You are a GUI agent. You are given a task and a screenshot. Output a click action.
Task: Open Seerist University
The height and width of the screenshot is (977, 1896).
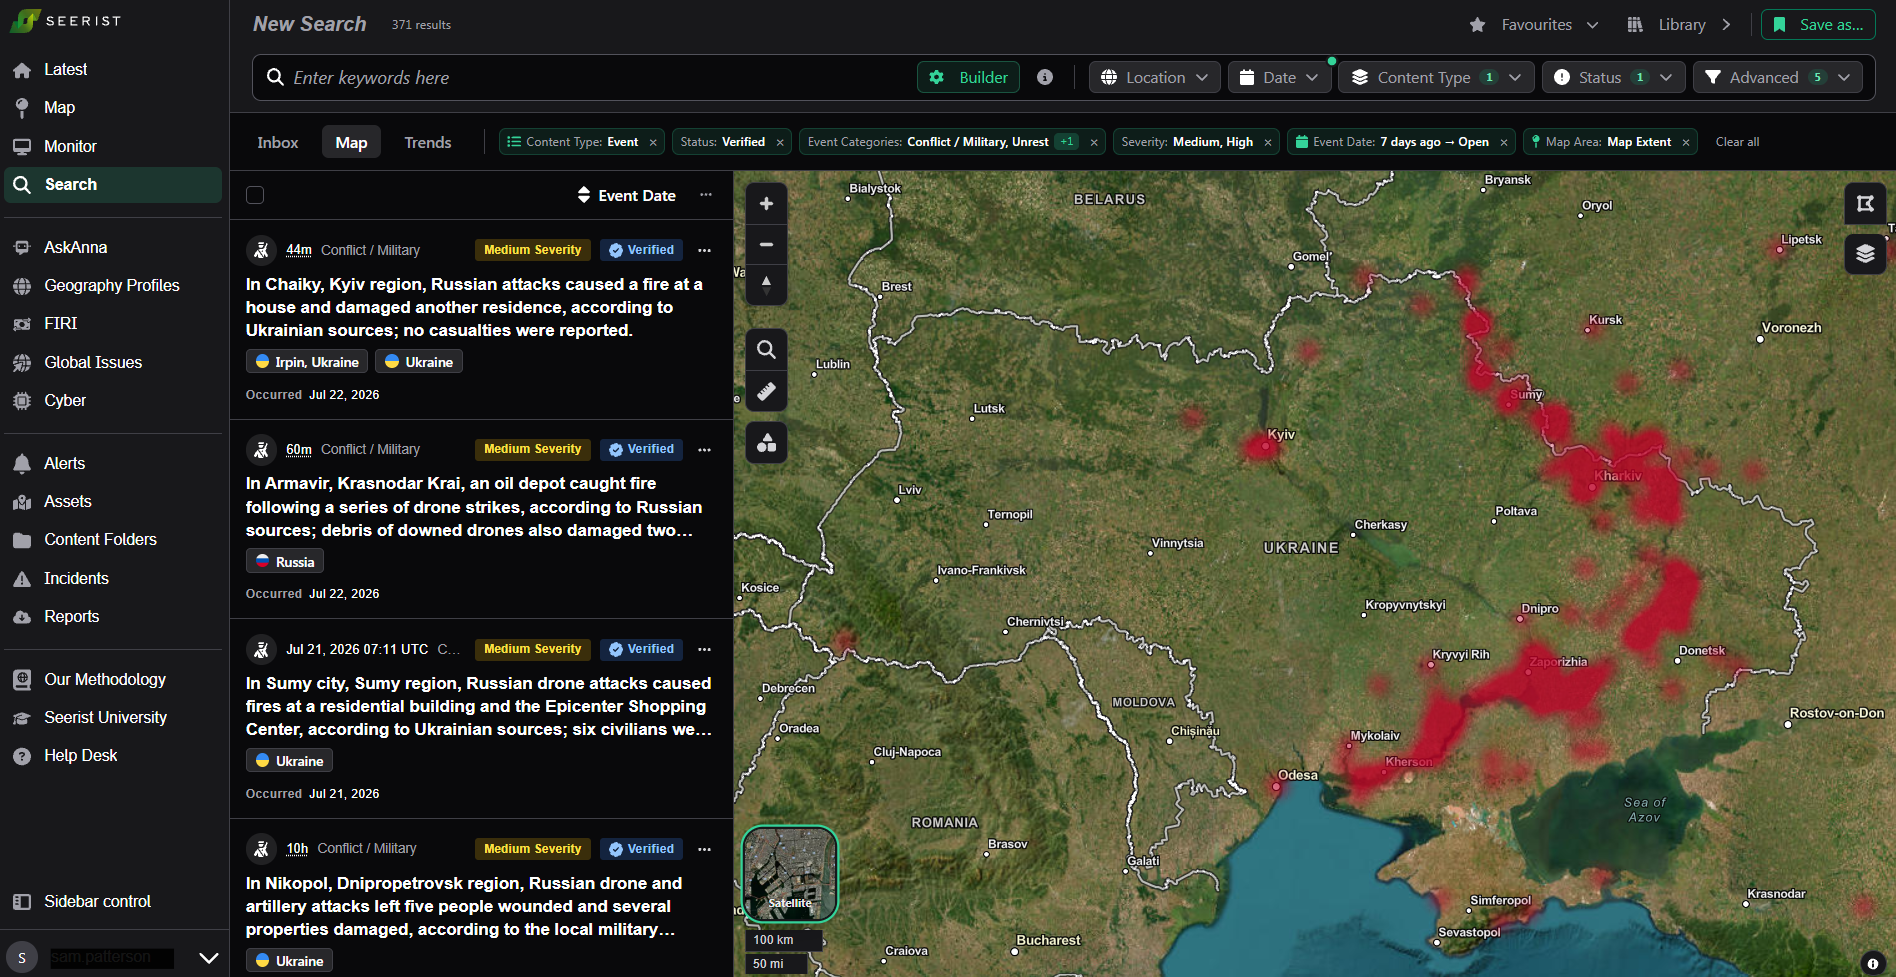pos(105,717)
